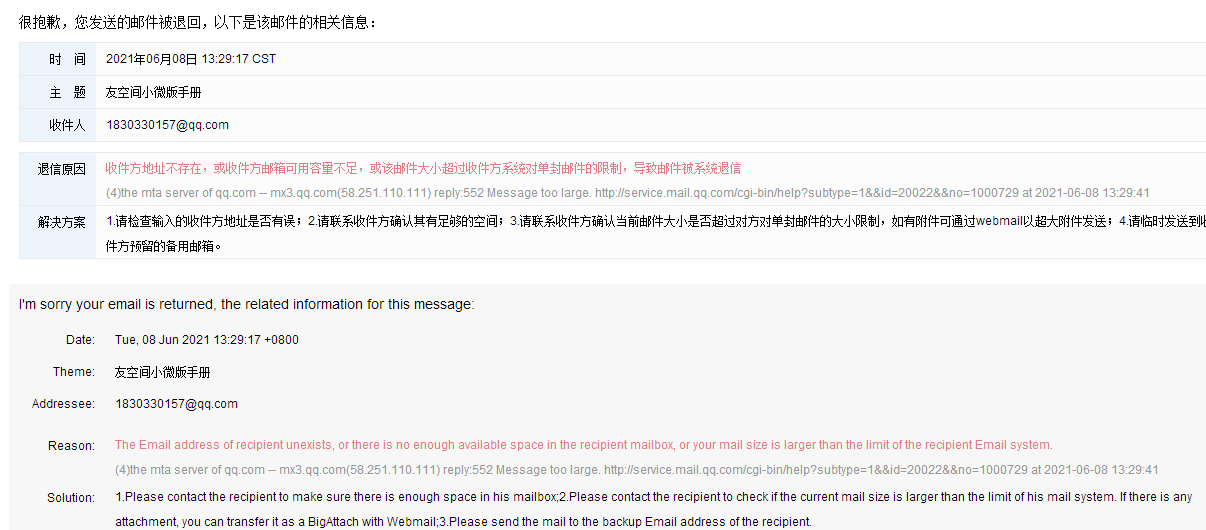Click the 主题 label cell
The height and width of the screenshot is (530, 1206).
point(58,92)
